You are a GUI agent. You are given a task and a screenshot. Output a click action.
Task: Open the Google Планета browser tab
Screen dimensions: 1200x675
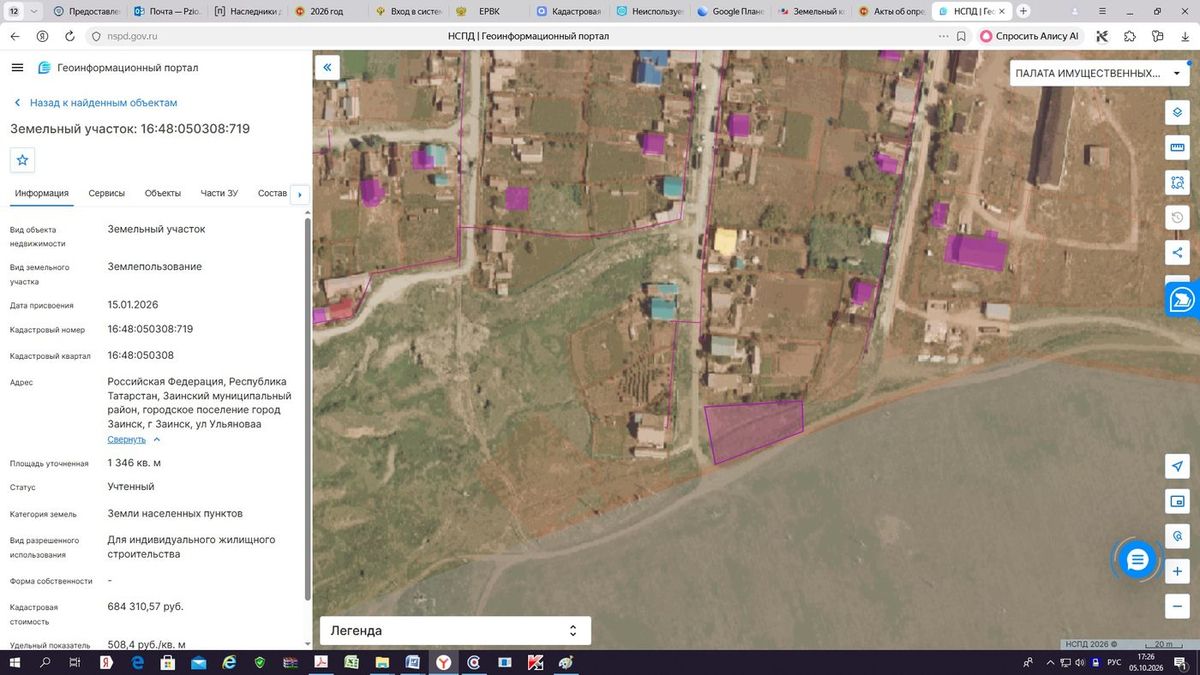(x=730, y=11)
